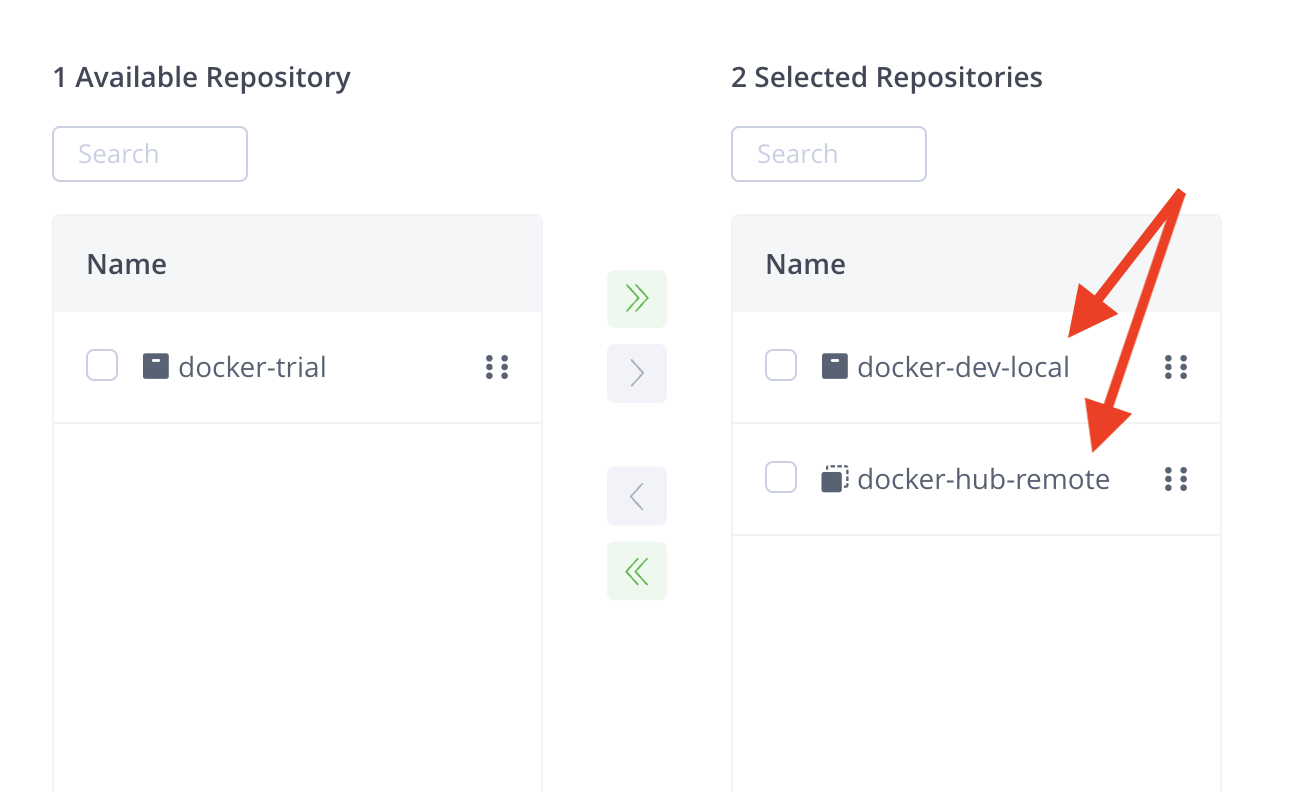Click the docker-dev-local repository icon
This screenshot has height=792, width=1304.
(835, 366)
